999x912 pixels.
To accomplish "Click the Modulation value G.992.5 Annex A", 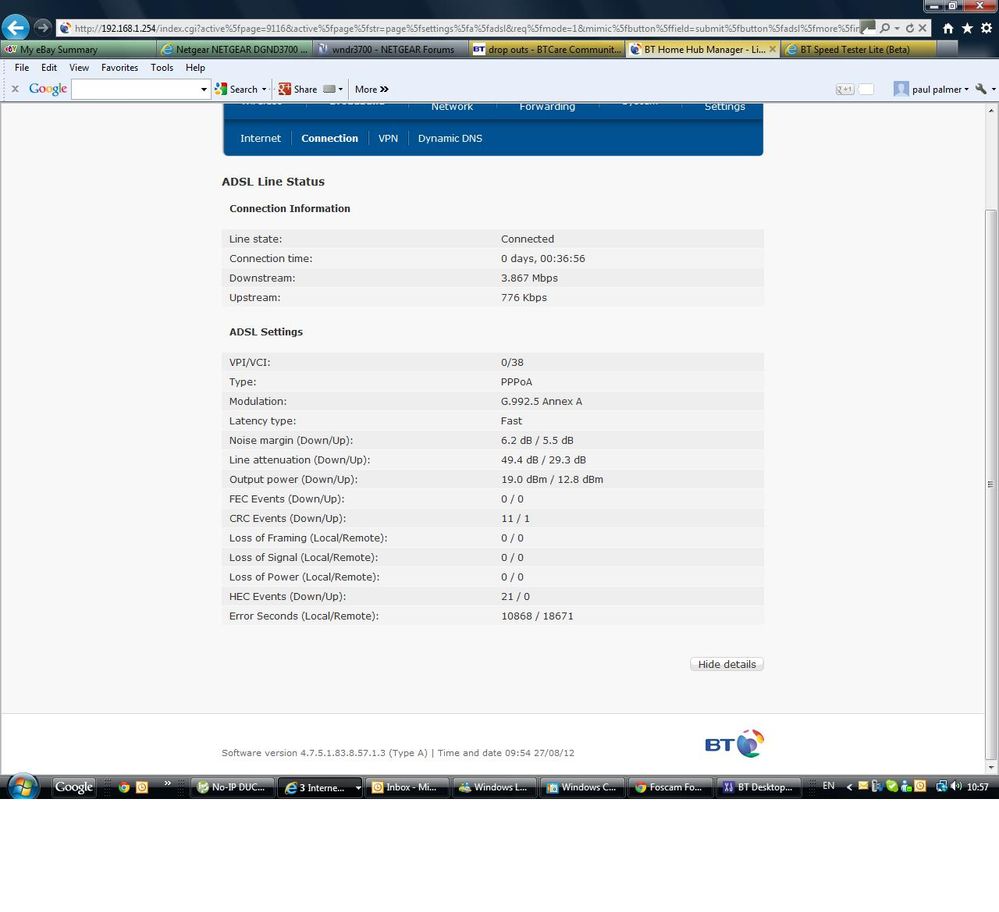I will (542, 402).
